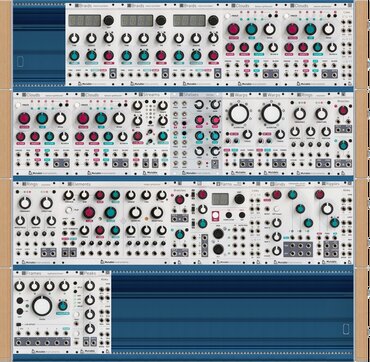Click the Yarns module's small display screen
This screenshot has width=370, height=362.
pos(220,199)
